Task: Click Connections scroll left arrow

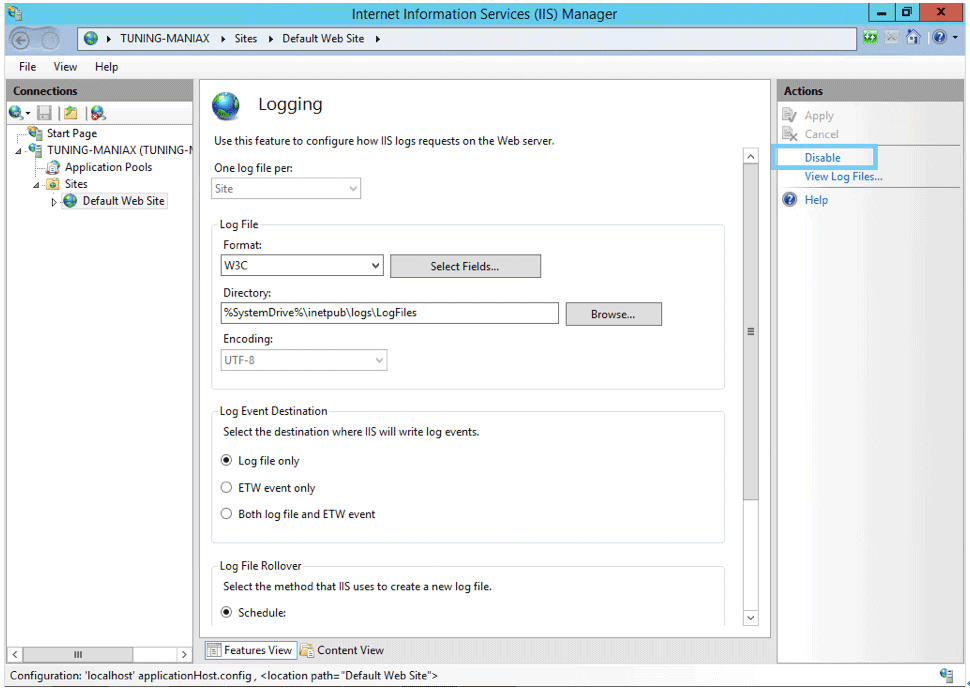Action: (x=15, y=654)
